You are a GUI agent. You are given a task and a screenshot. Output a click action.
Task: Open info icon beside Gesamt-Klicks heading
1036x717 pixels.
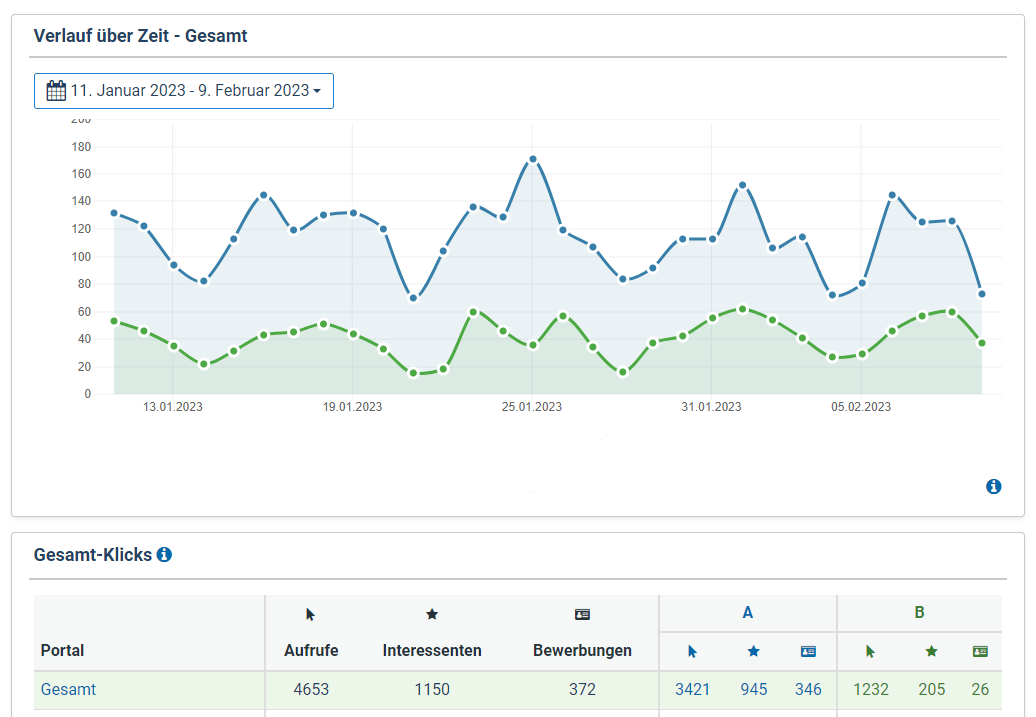(x=164, y=554)
